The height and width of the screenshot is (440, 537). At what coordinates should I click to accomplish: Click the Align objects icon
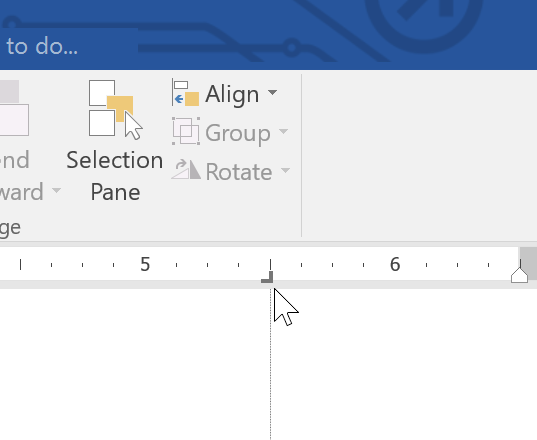(186, 93)
